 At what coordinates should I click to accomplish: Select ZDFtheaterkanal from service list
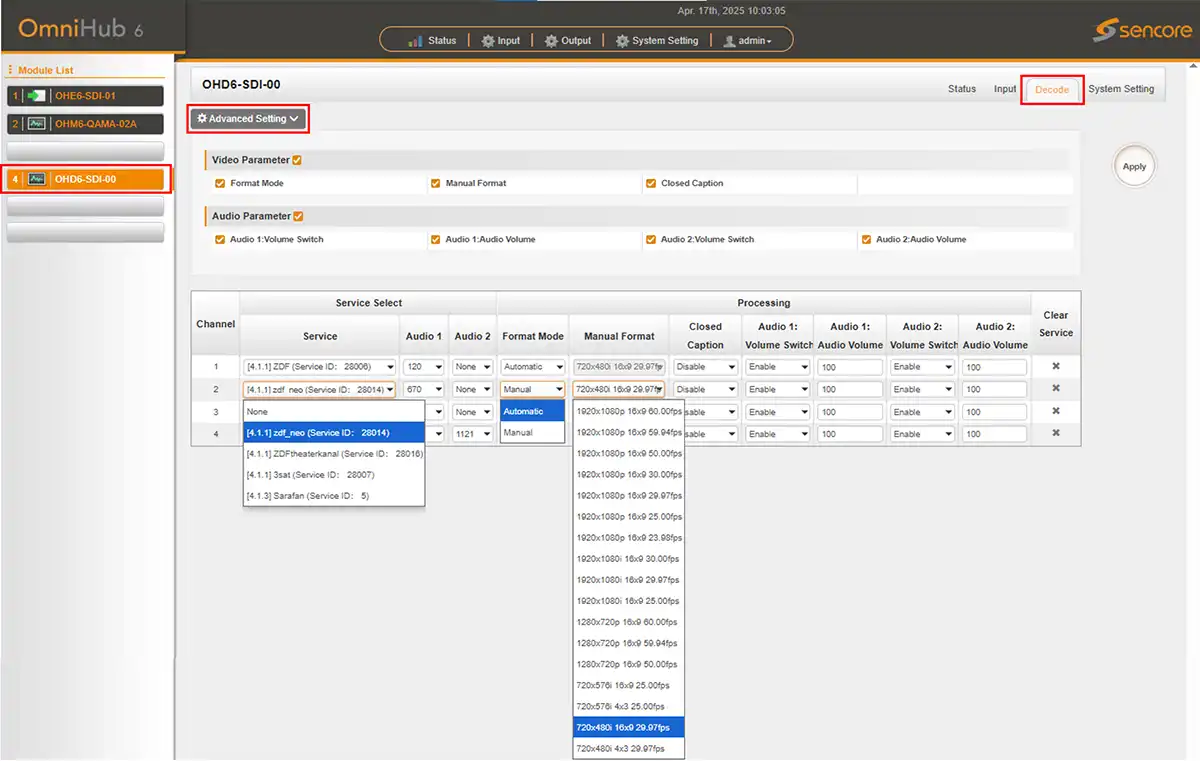(334, 454)
